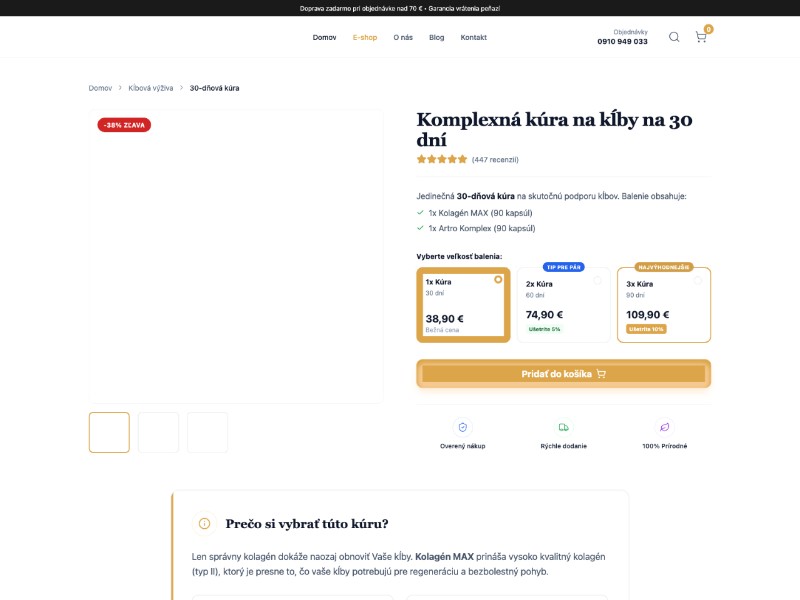Select the 3x Kúra package option
Viewport: 800px width, 600px height.
[x=663, y=305]
